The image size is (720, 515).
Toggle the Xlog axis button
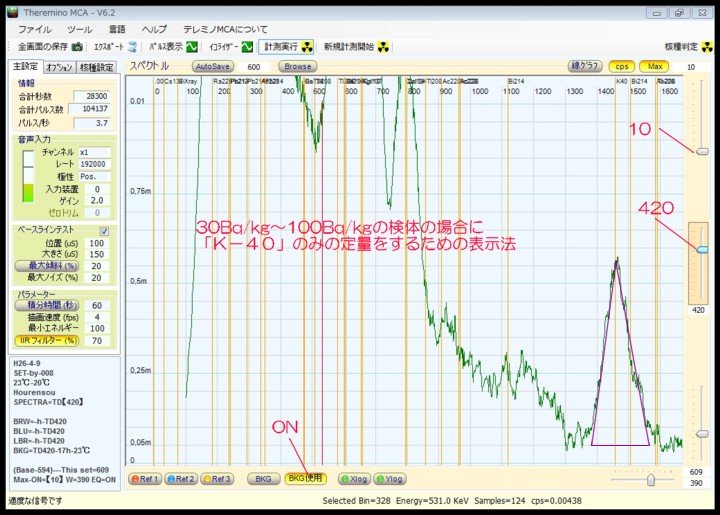pos(354,479)
